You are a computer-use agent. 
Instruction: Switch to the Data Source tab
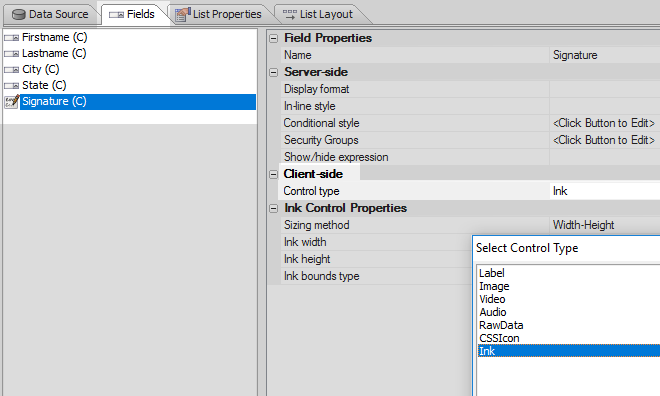(x=51, y=14)
